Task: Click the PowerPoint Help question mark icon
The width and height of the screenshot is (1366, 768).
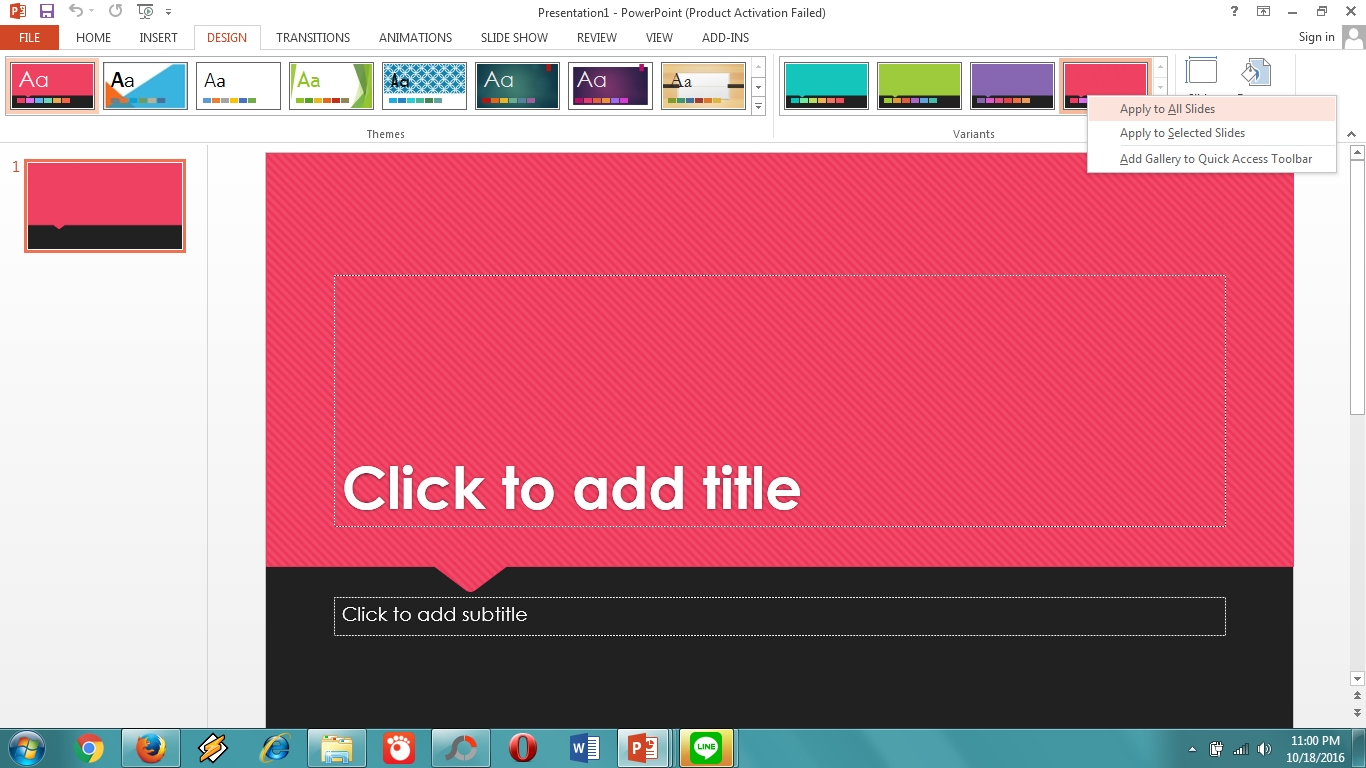Action: tap(1234, 12)
